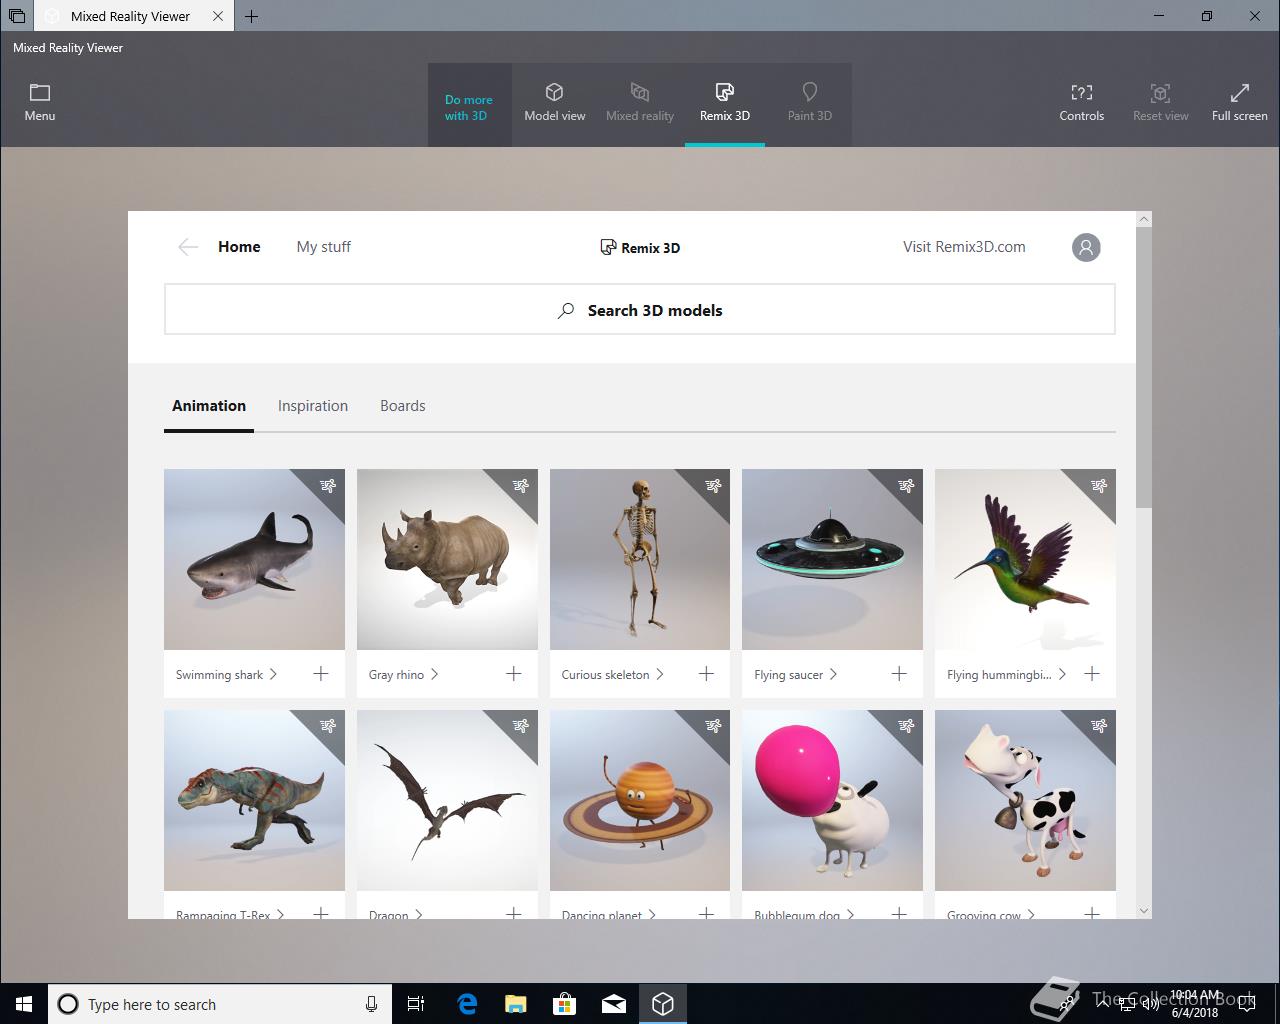Screen dimensions: 1280x1024
Task: Open the Bubblegum dog thumbnail
Action: click(x=832, y=800)
